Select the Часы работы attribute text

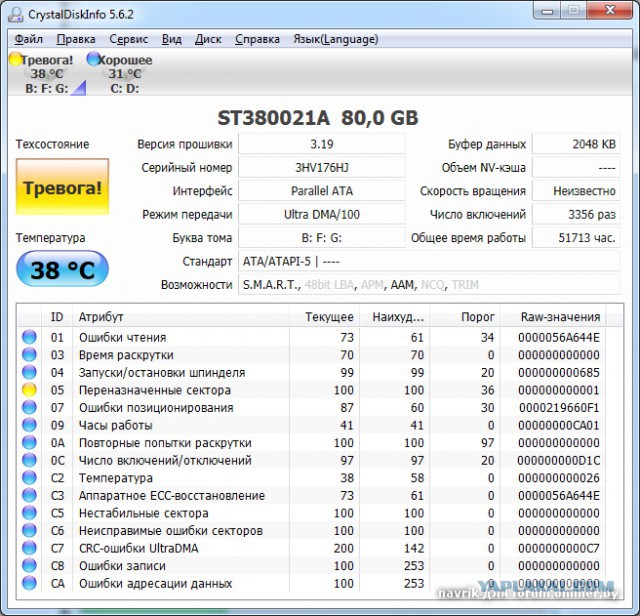click(x=116, y=425)
